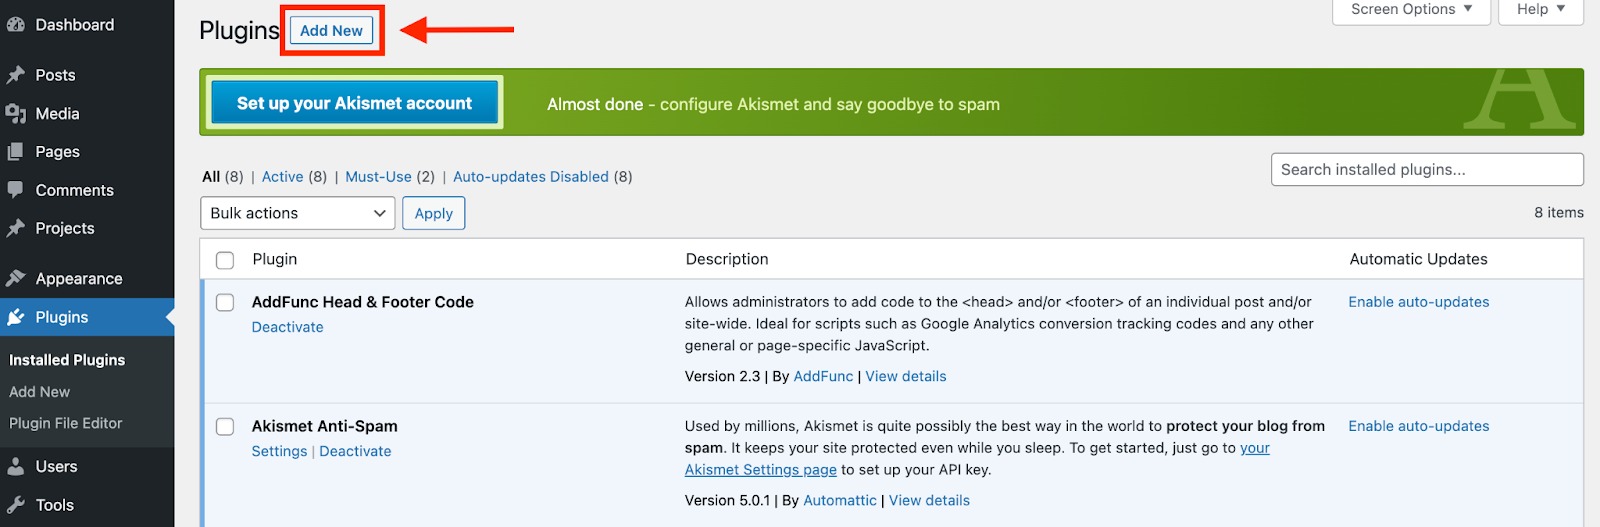Image resolution: width=1600 pixels, height=527 pixels.
Task: Click the Tools wrench icon
Action: 16,505
